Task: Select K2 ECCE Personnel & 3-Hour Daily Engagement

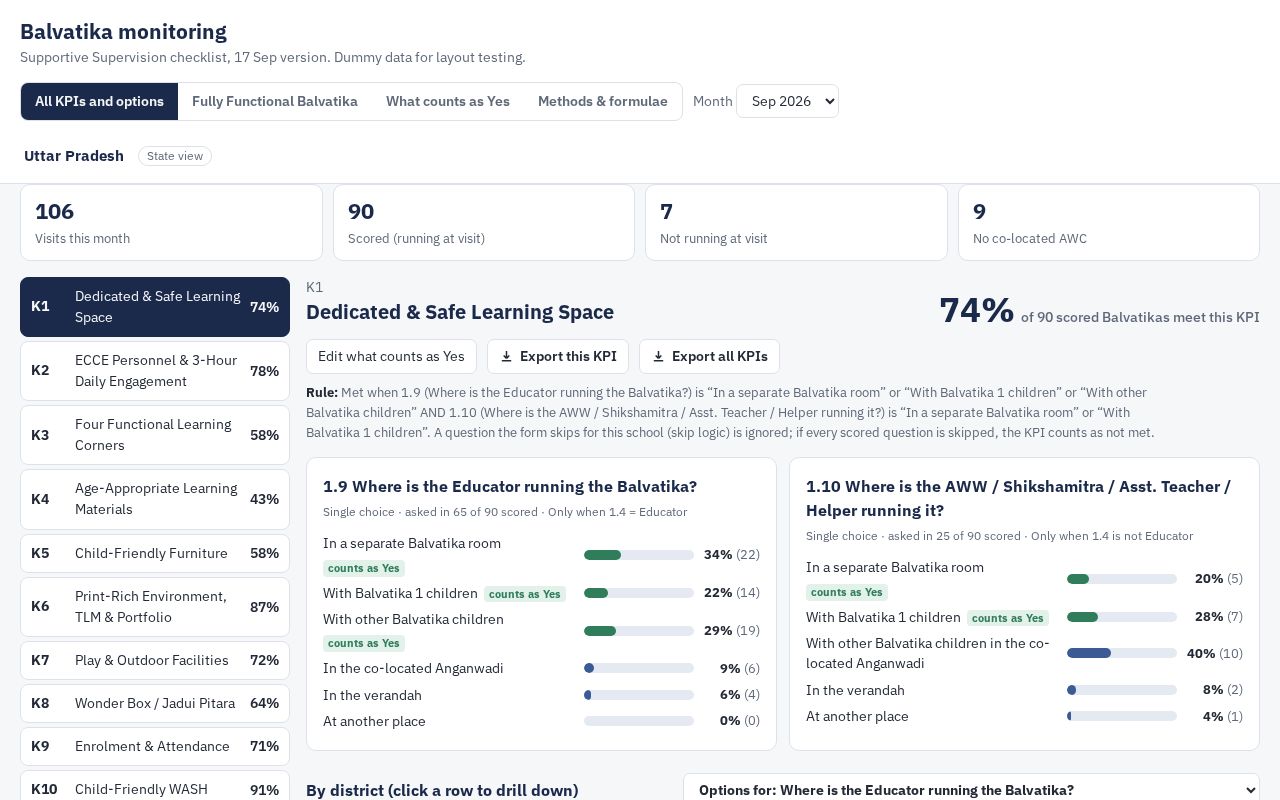Action: click(155, 371)
